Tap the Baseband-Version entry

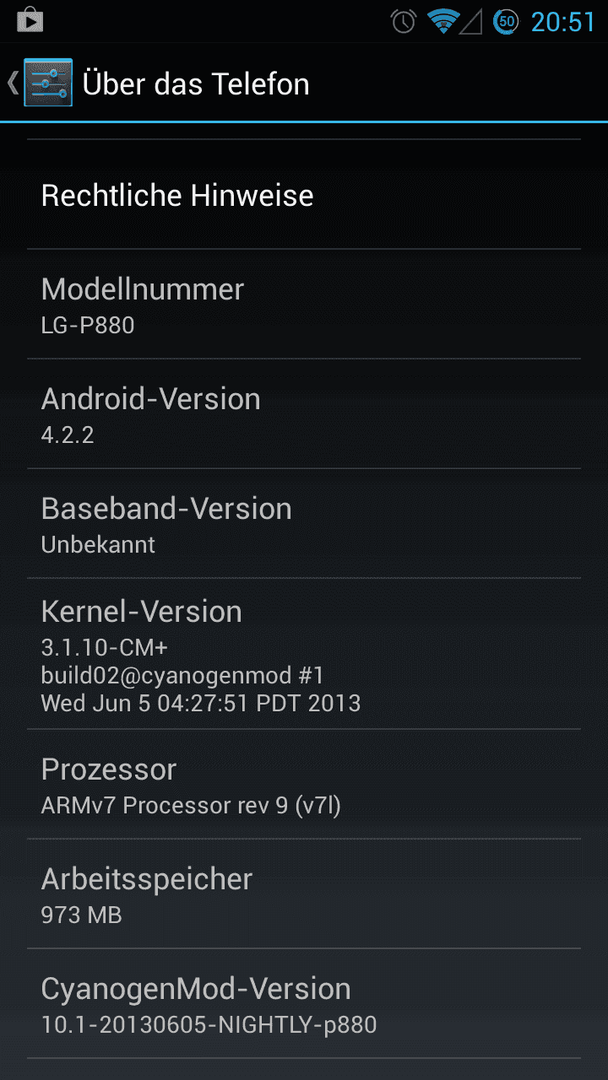point(304,523)
